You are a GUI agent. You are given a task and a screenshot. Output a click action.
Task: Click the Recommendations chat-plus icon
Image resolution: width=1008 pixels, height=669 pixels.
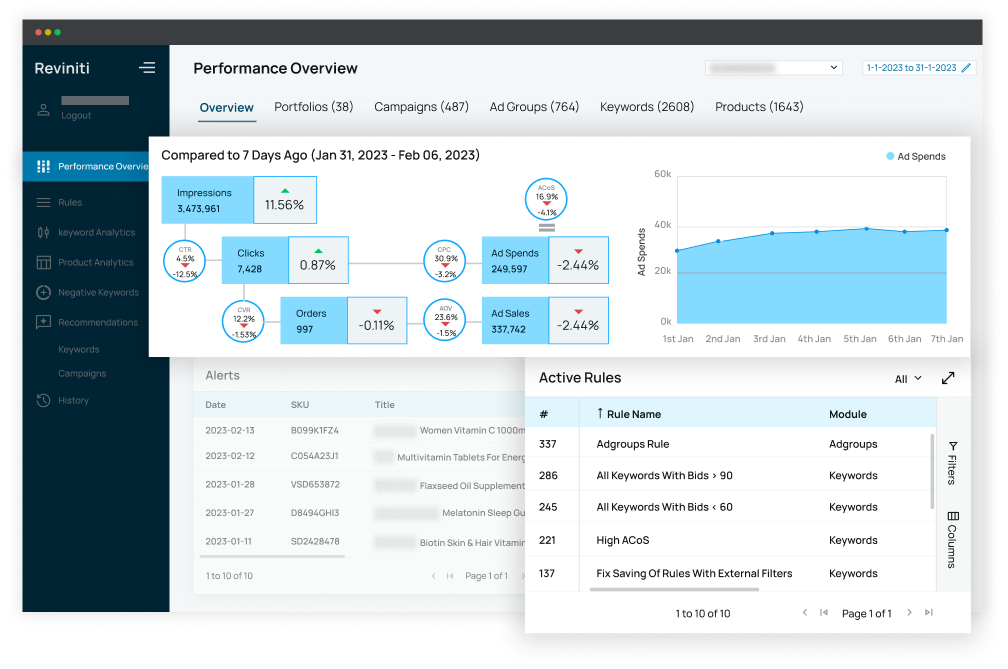(43, 322)
